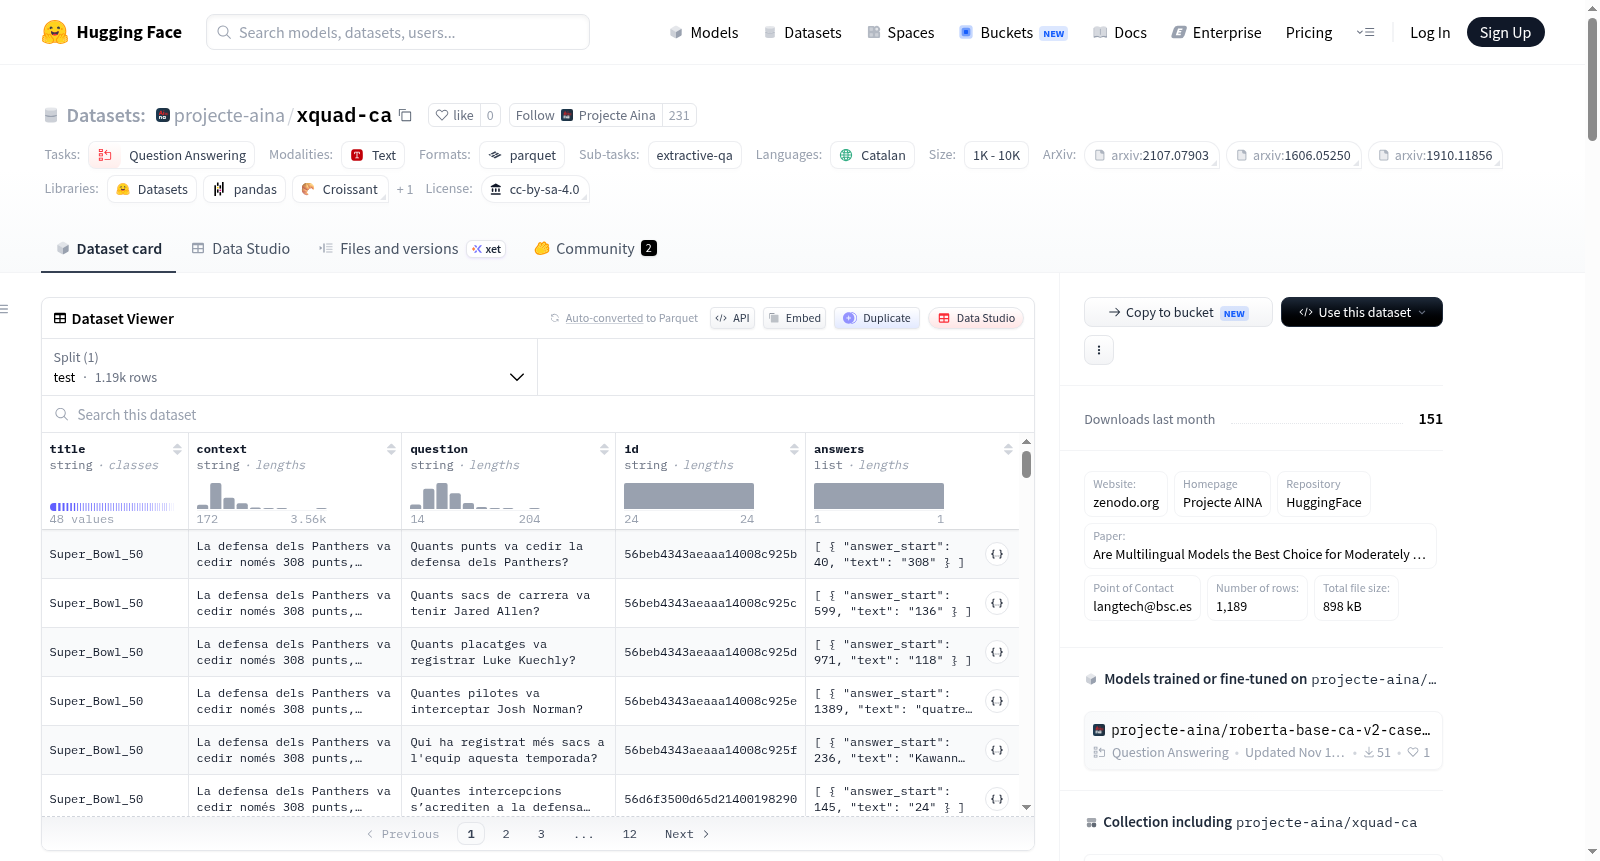Expand answers cell for id ending 925d

pyautogui.click(x=997, y=652)
